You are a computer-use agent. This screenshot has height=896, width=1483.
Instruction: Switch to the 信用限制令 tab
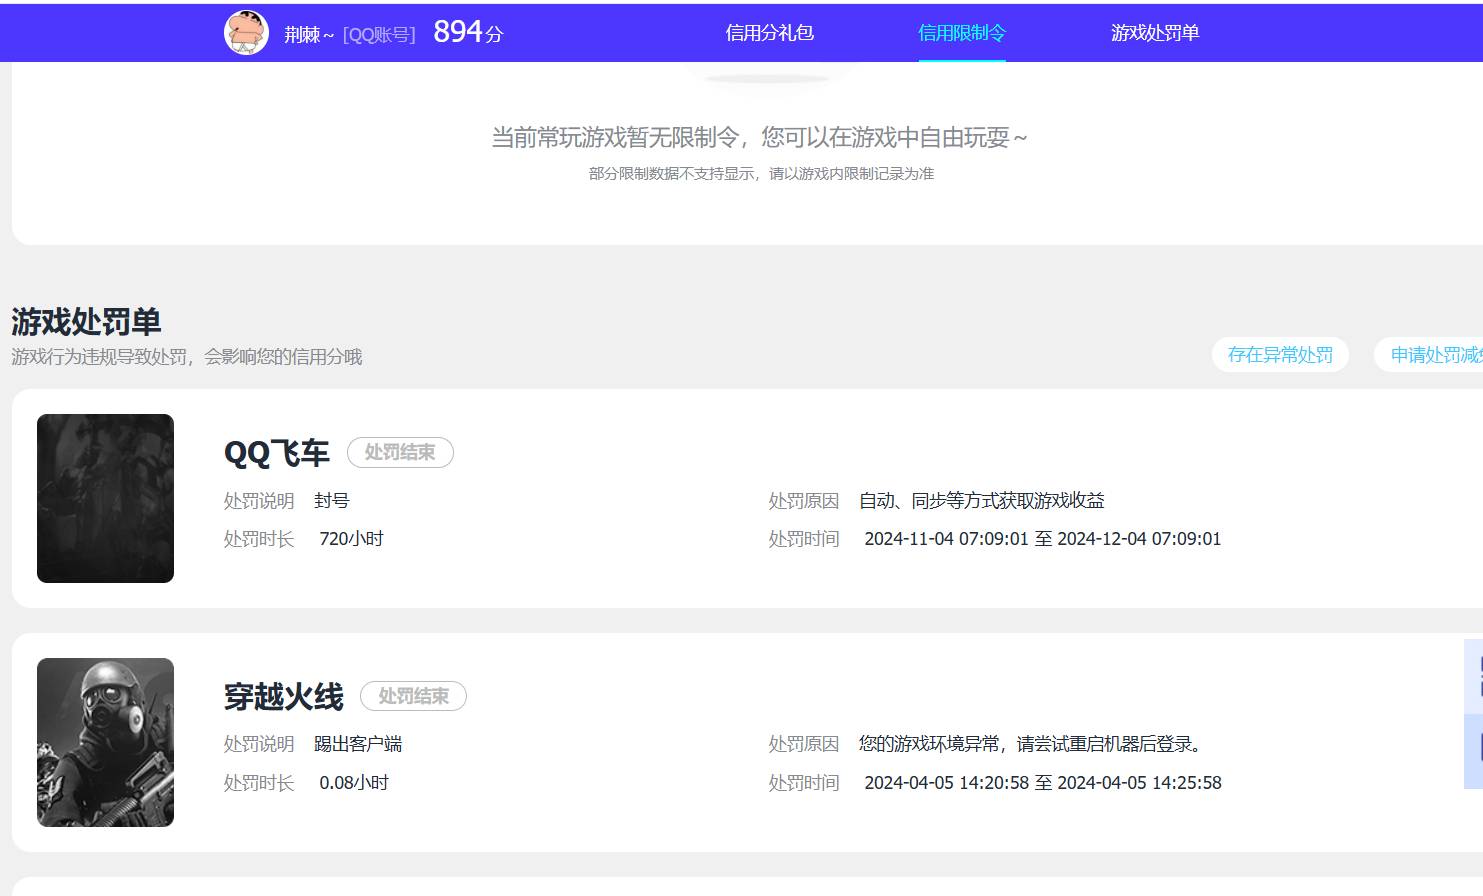961,33
